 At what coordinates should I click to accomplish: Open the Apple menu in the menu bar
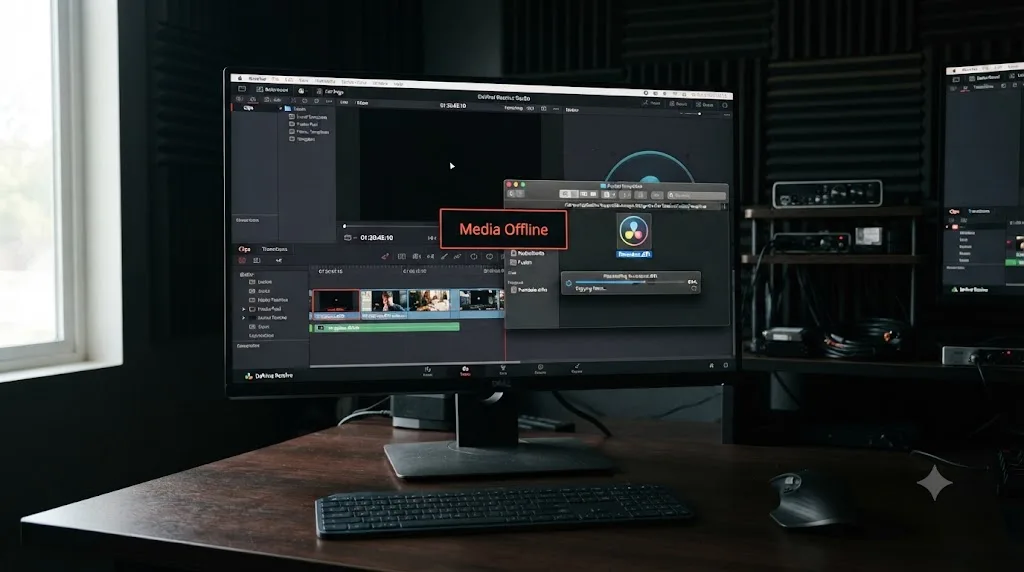[x=240, y=77]
